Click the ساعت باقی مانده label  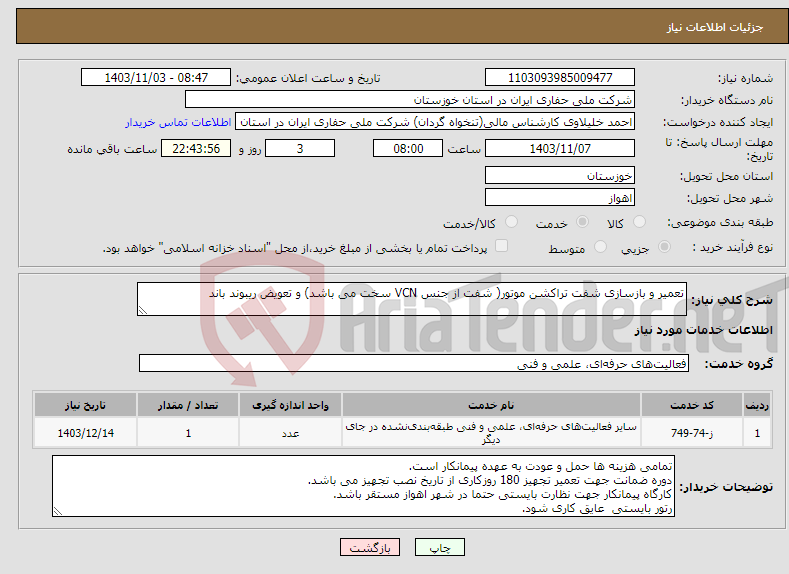tap(112, 149)
